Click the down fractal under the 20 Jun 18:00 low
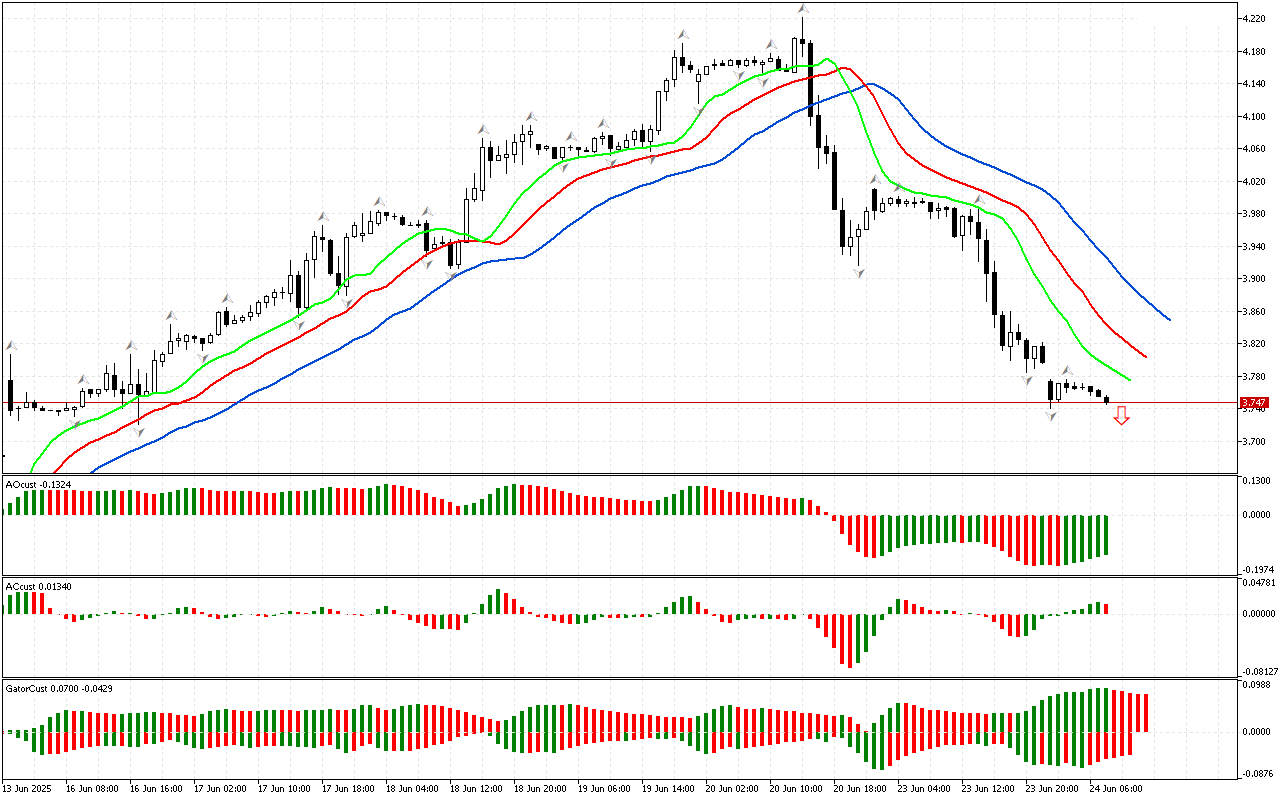This screenshot has height=800, width=1280. point(858,272)
